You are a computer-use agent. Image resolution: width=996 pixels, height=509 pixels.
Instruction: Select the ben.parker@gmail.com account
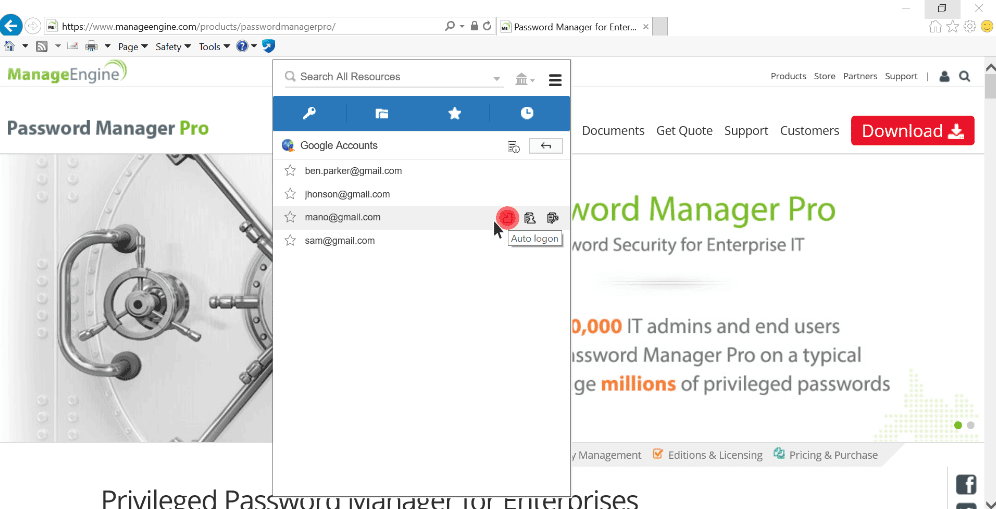pyautogui.click(x=353, y=171)
